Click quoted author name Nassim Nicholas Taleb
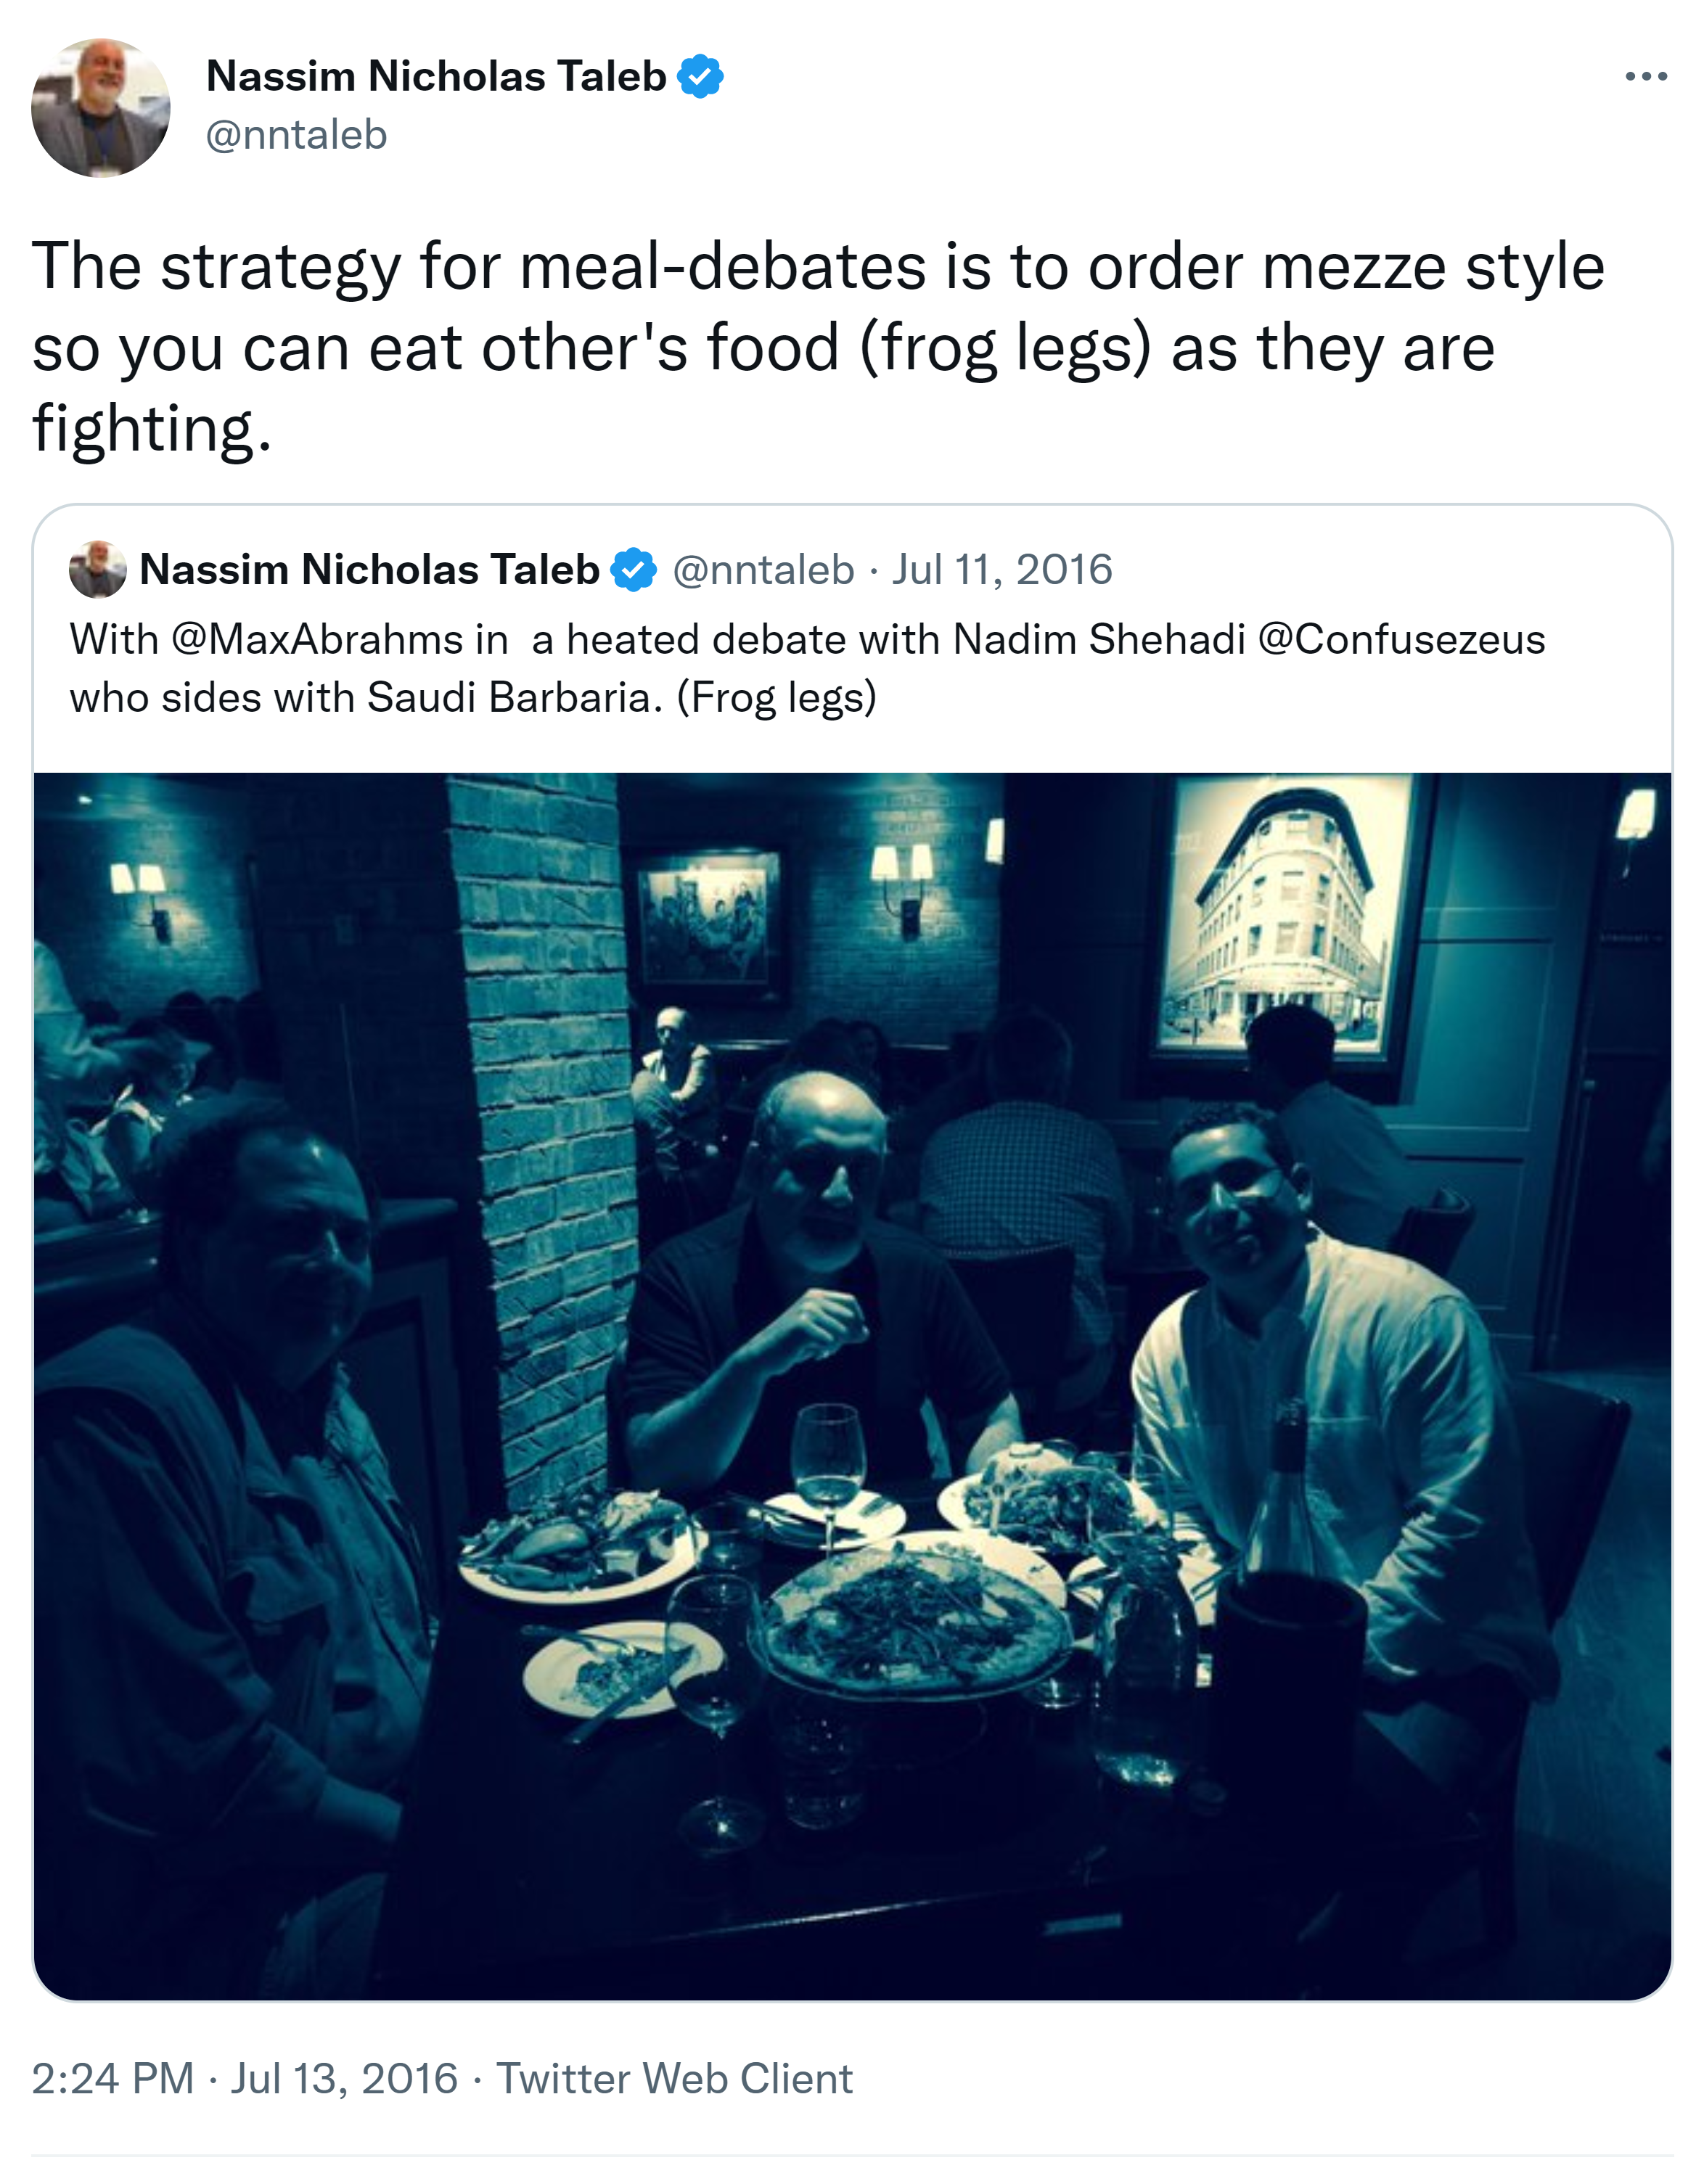 pos(369,570)
